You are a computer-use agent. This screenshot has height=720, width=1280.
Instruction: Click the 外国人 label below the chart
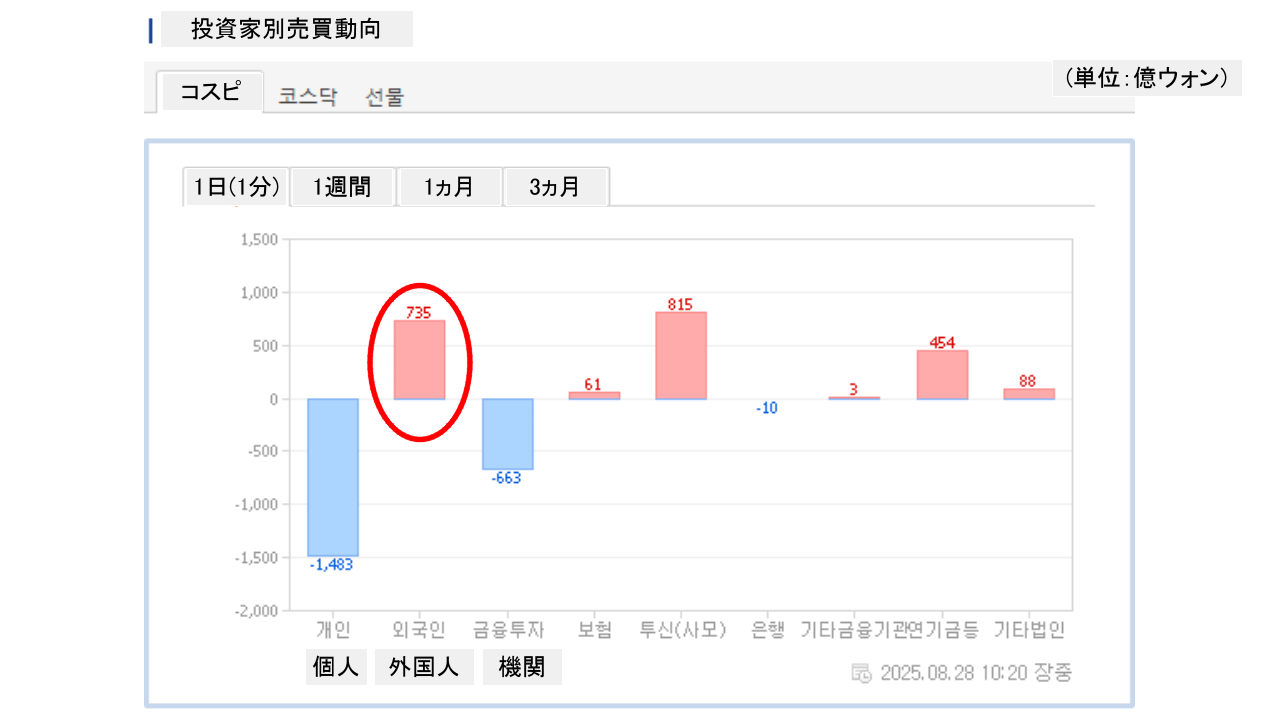[x=424, y=668]
